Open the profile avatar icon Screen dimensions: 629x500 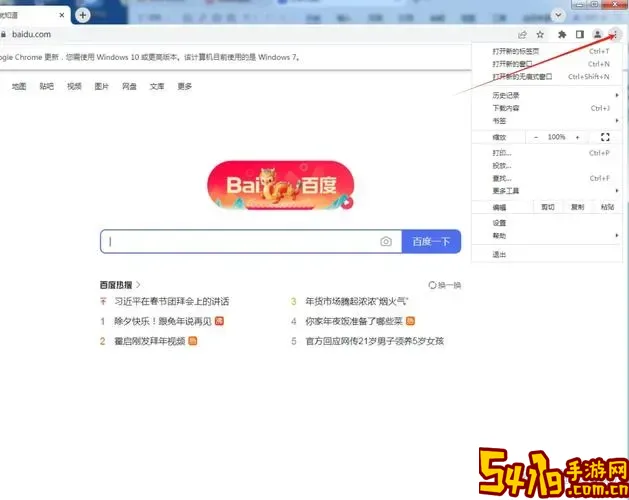597,35
